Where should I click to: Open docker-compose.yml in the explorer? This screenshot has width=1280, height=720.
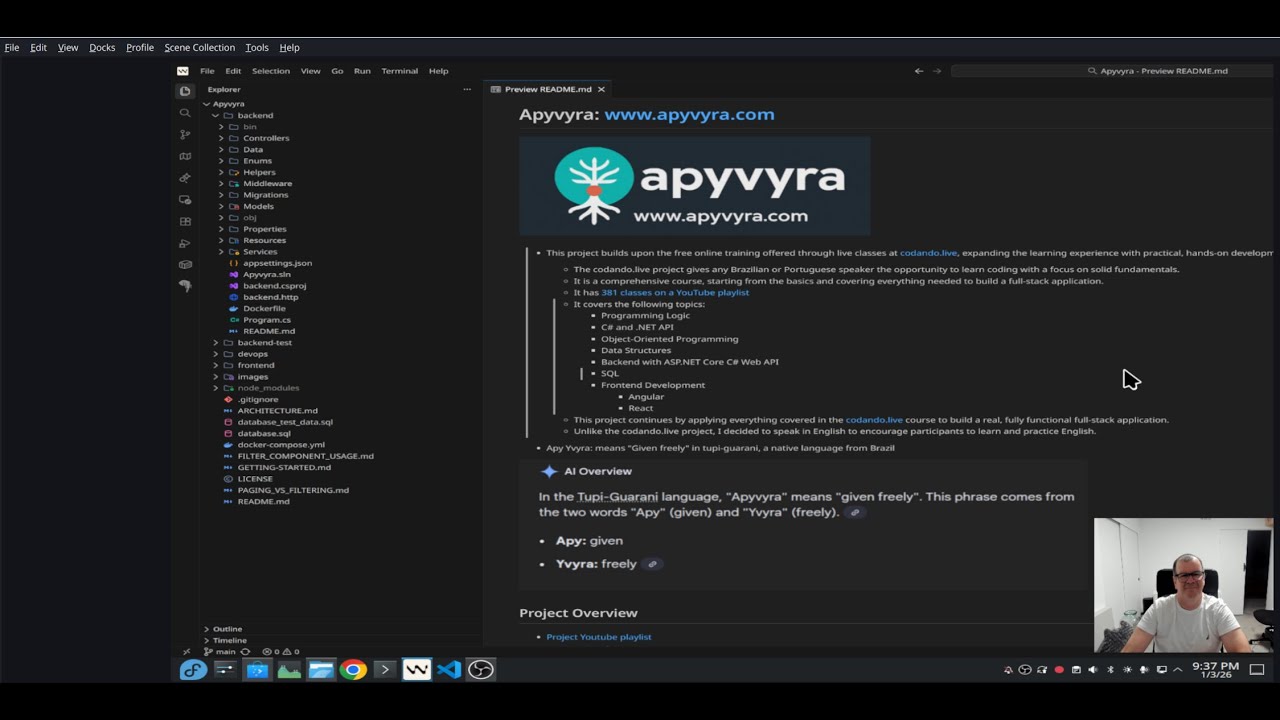click(x=281, y=445)
